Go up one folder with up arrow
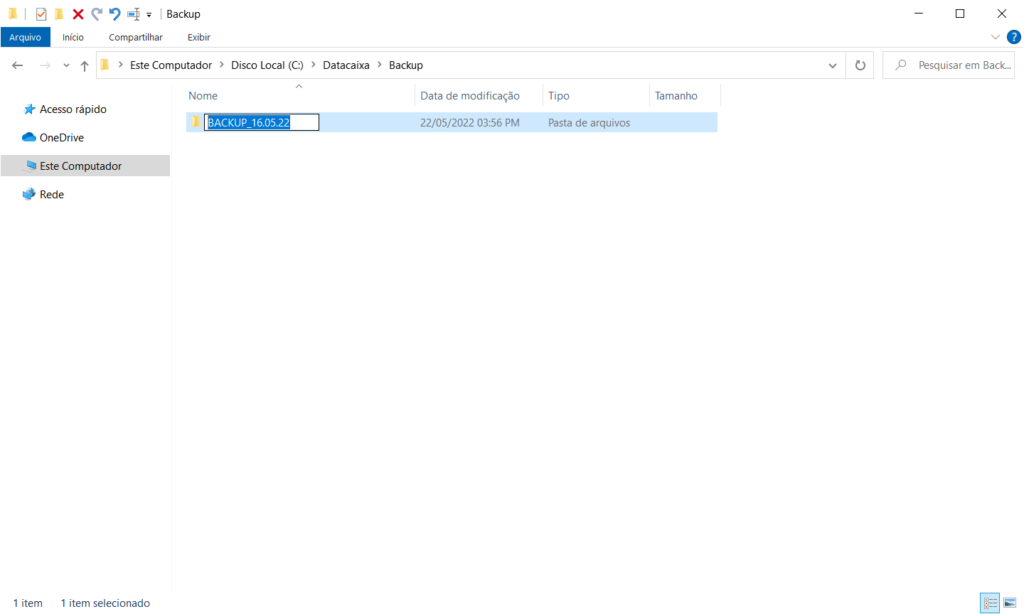The height and width of the screenshot is (614, 1024). coord(85,65)
